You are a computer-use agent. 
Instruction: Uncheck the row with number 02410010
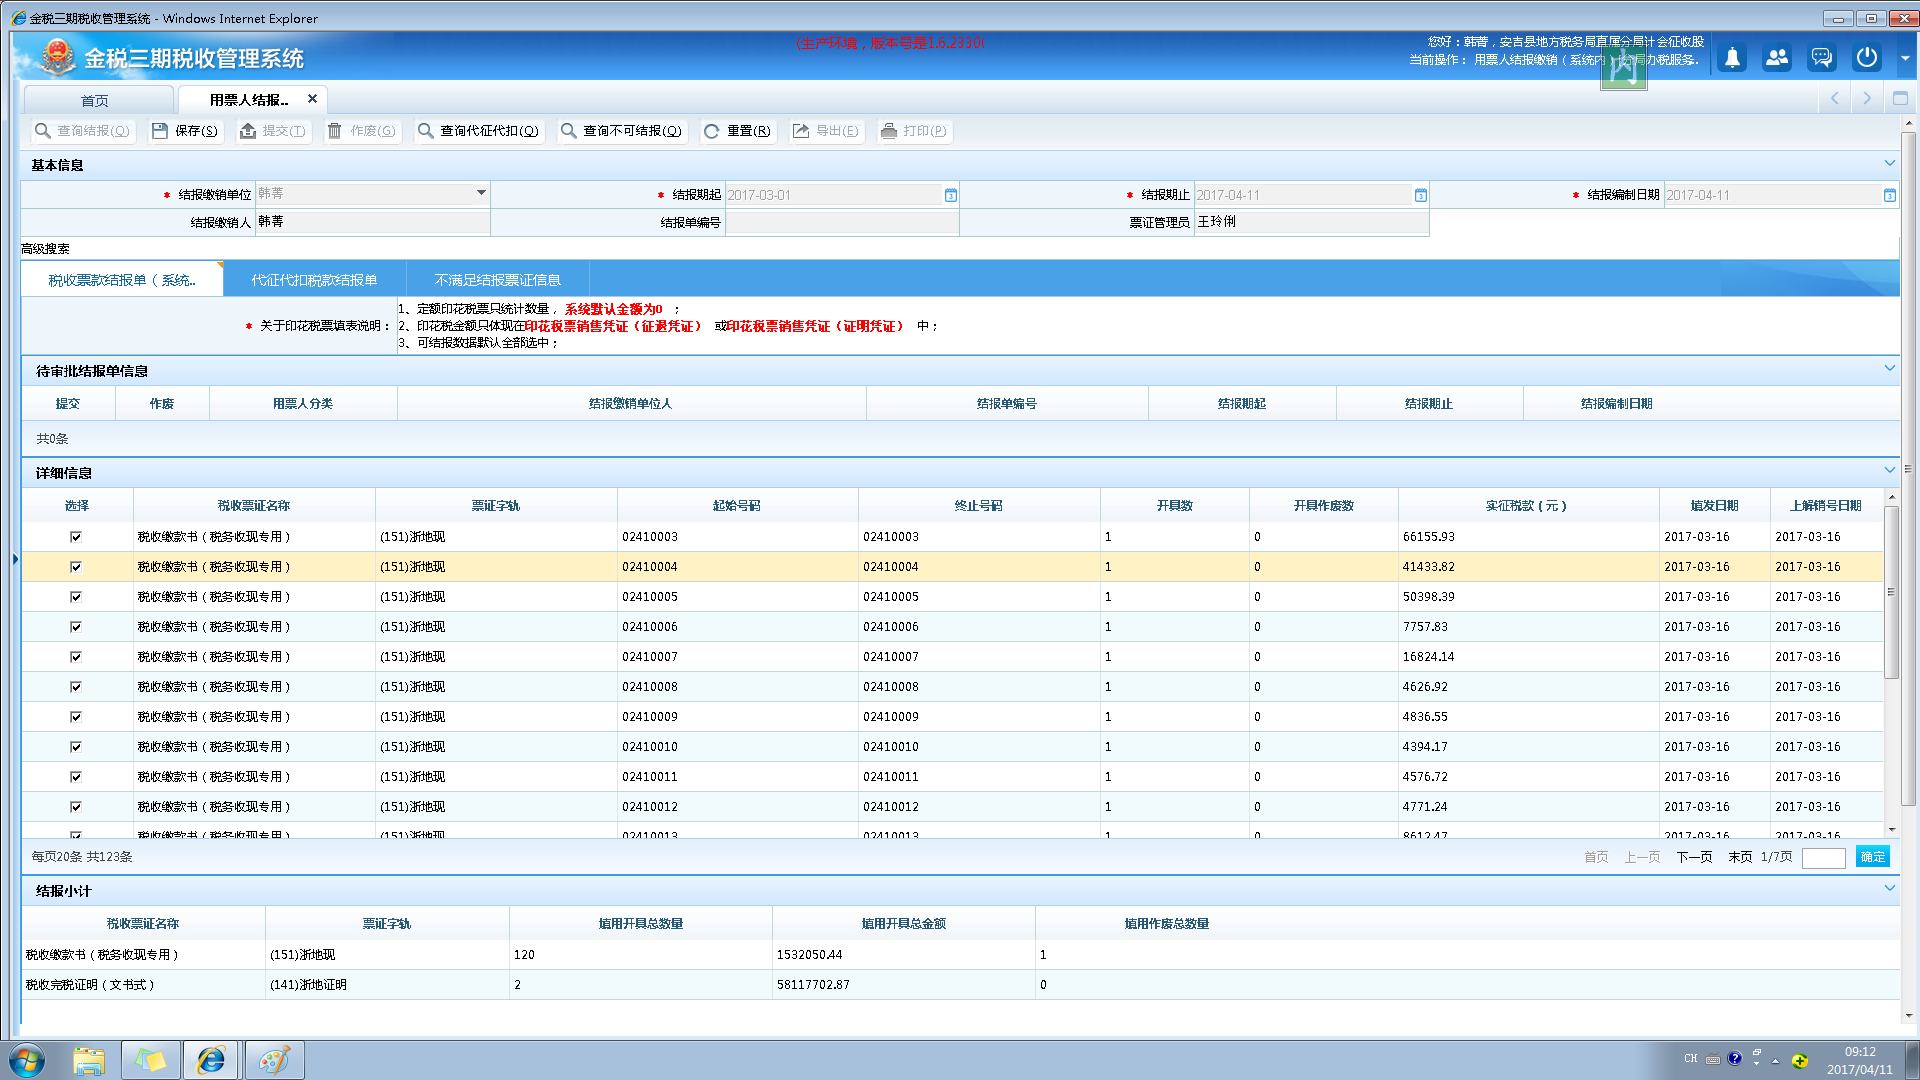76,747
